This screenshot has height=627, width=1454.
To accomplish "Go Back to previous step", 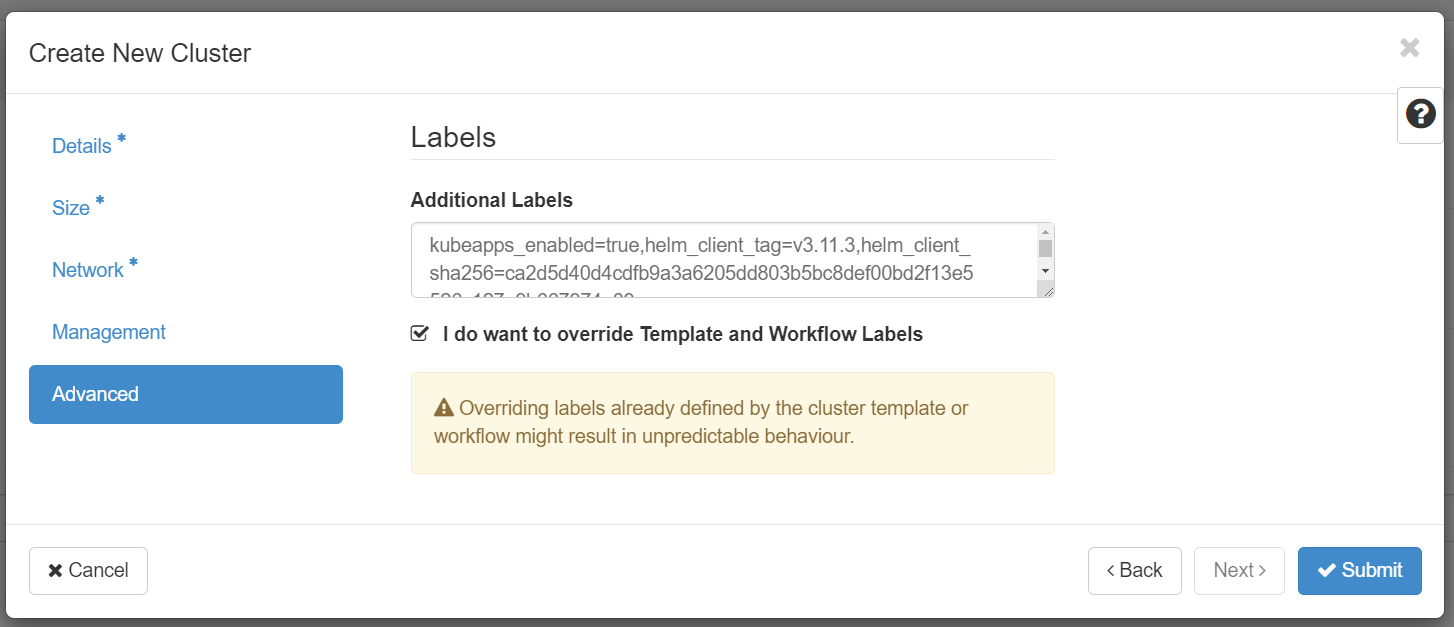I will 1134,570.
